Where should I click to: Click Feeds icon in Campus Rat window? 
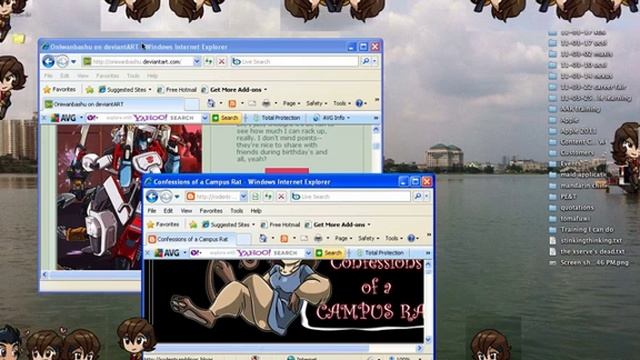(x=284, y=238)
